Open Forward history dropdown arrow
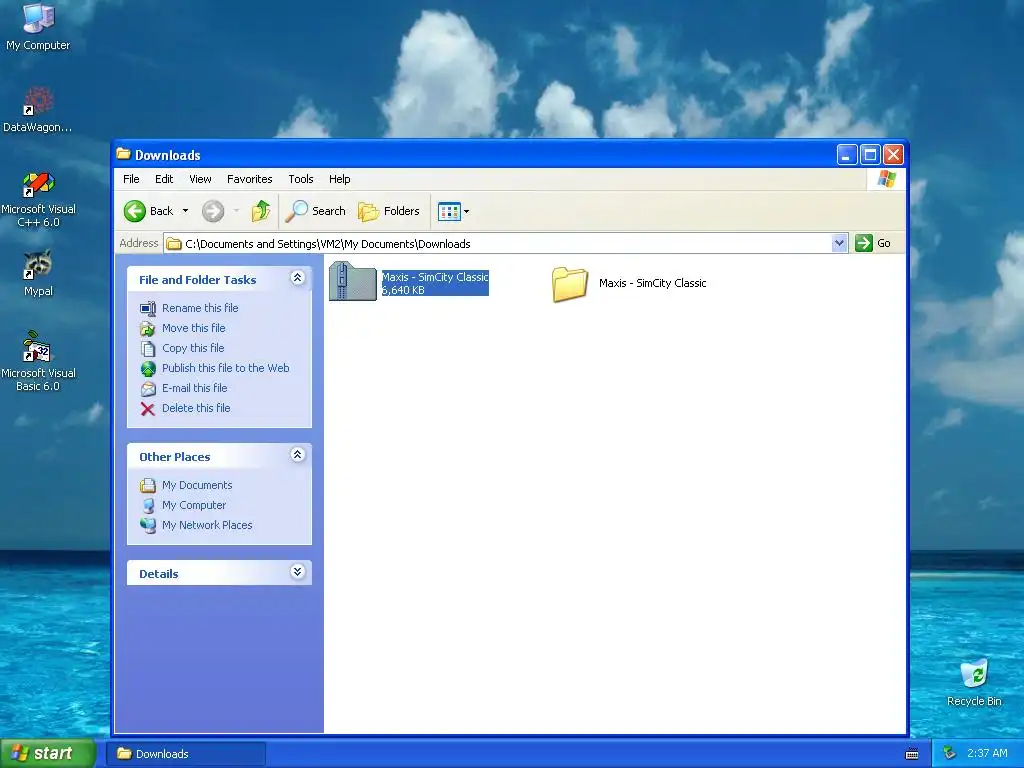Viewport: 1024px width, 768px height. tap(236, 211)
